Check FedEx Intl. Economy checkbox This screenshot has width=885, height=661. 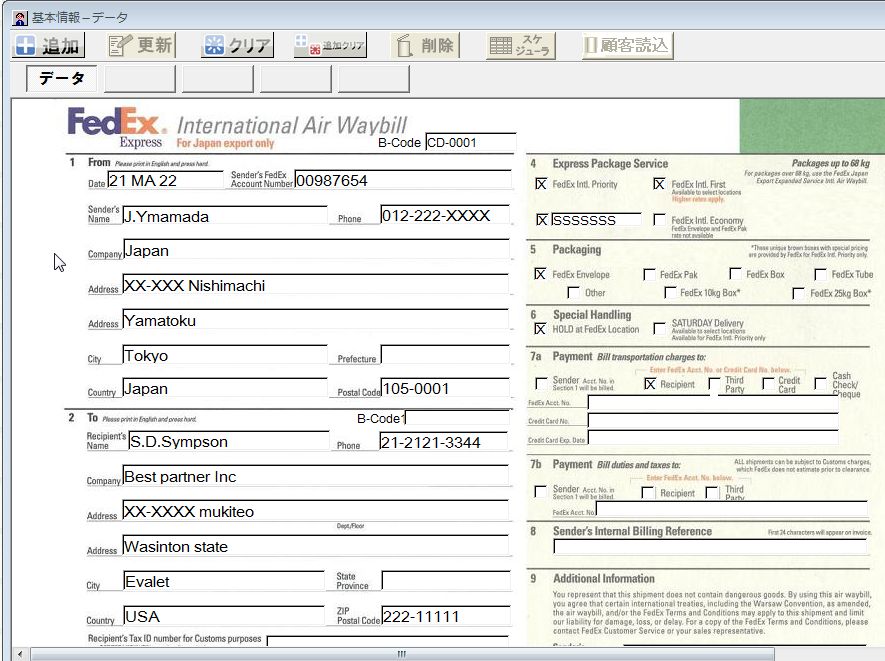659,219
